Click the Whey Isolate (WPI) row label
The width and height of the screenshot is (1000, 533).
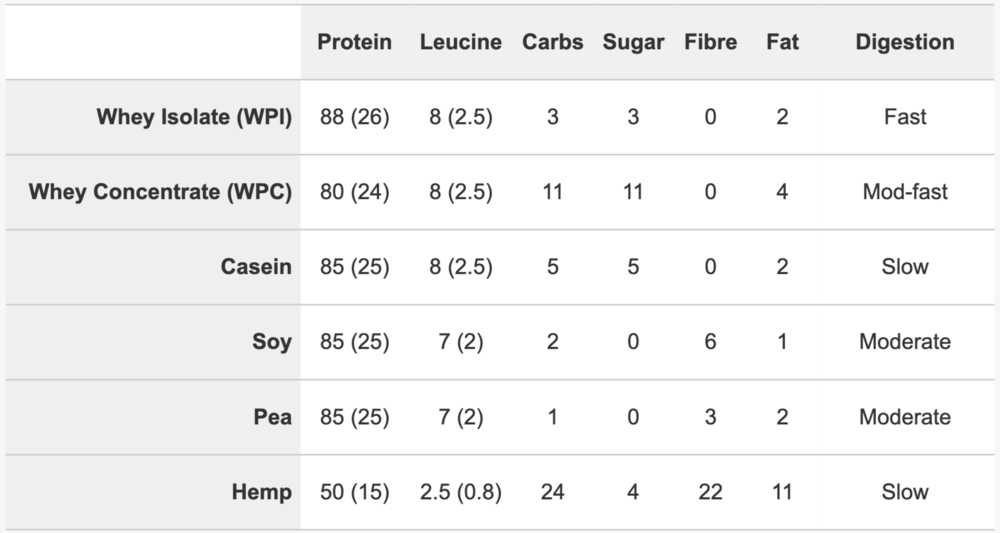pyautogui.click(x=194, y=117)
